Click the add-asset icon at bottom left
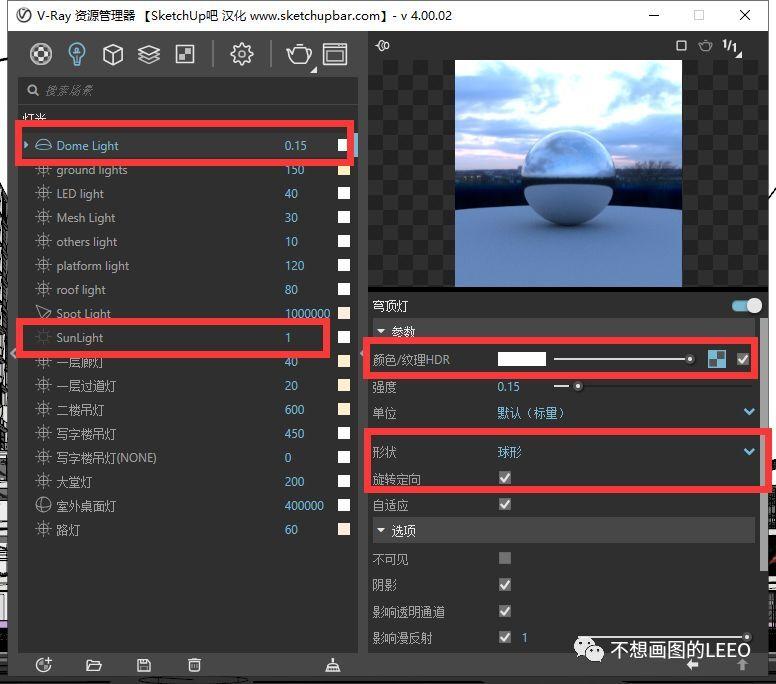The width and height of the screenshot is (776, 684). coord(44,664)
